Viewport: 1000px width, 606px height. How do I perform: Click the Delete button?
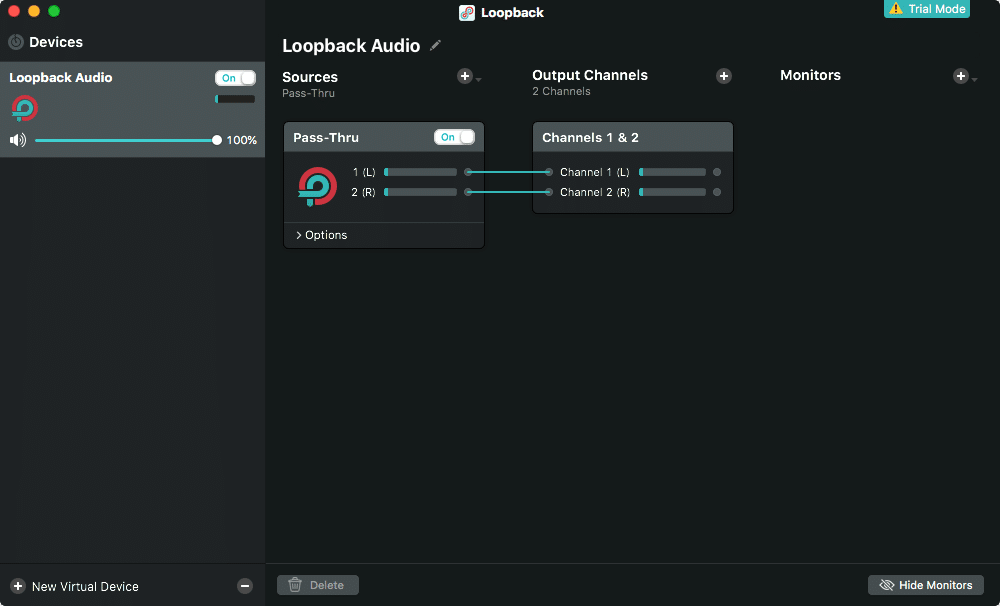click(318, 585)
